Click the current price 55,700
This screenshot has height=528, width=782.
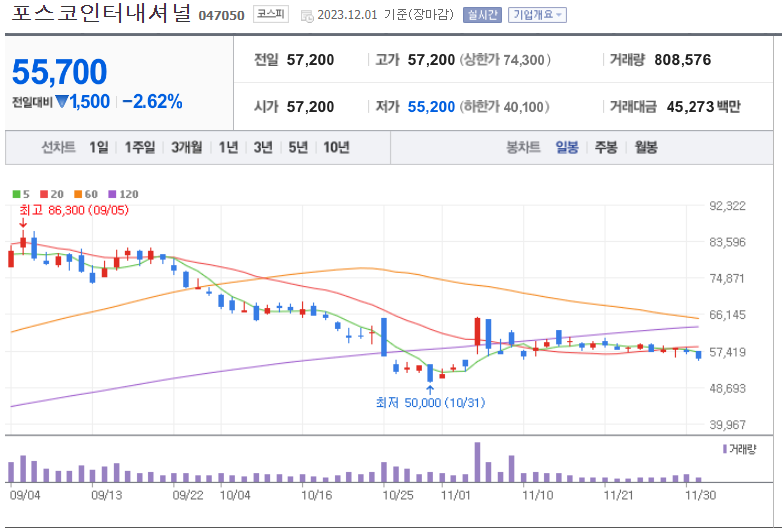tap(59, 72)
